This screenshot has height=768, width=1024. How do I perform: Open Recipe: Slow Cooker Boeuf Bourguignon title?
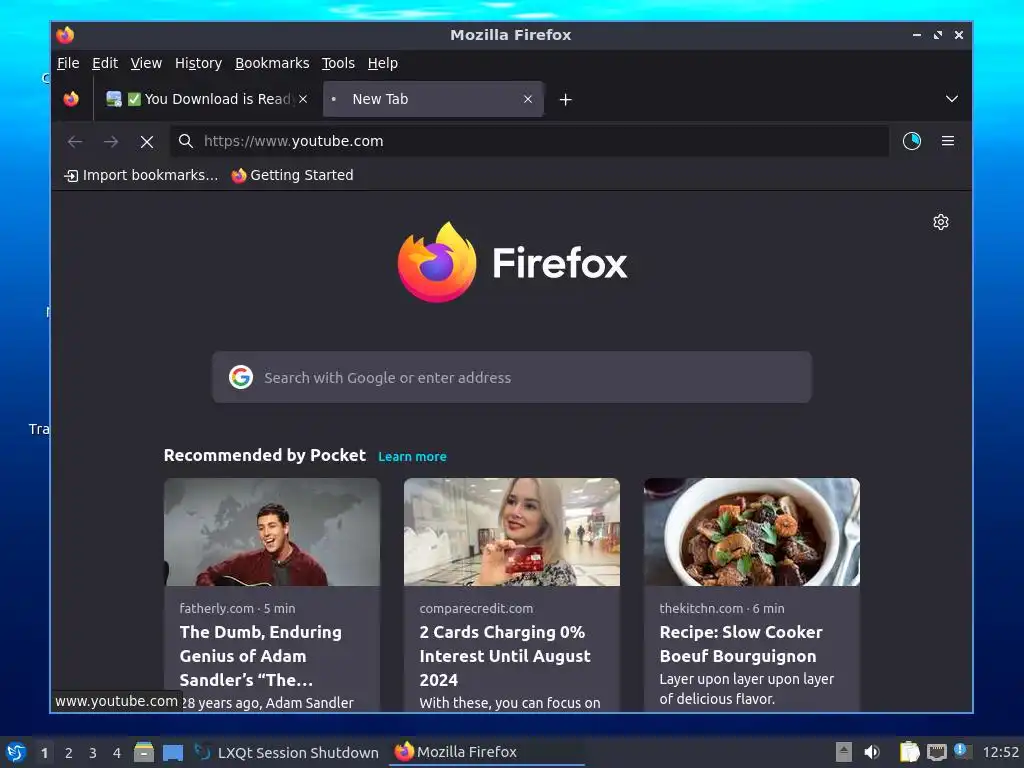click(x=741, y=644)
